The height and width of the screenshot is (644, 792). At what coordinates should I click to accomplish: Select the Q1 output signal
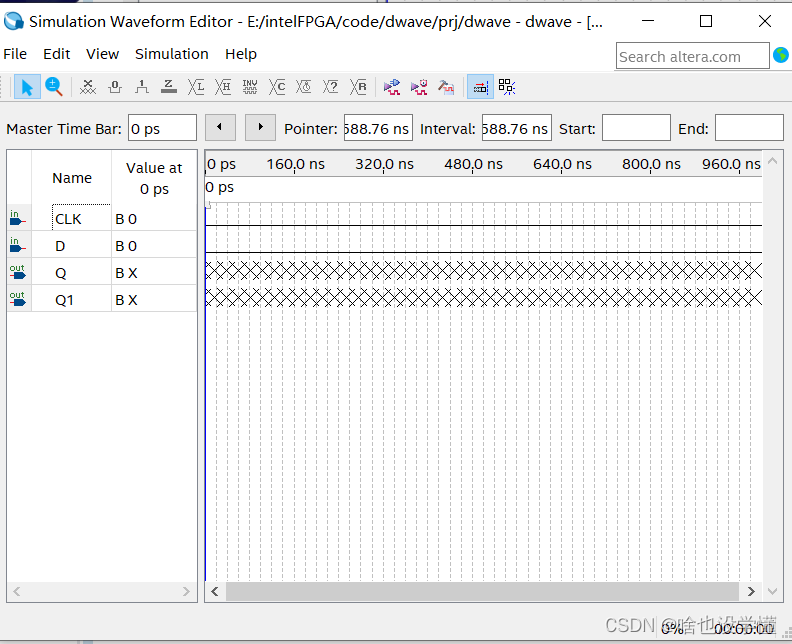[64, 300]
